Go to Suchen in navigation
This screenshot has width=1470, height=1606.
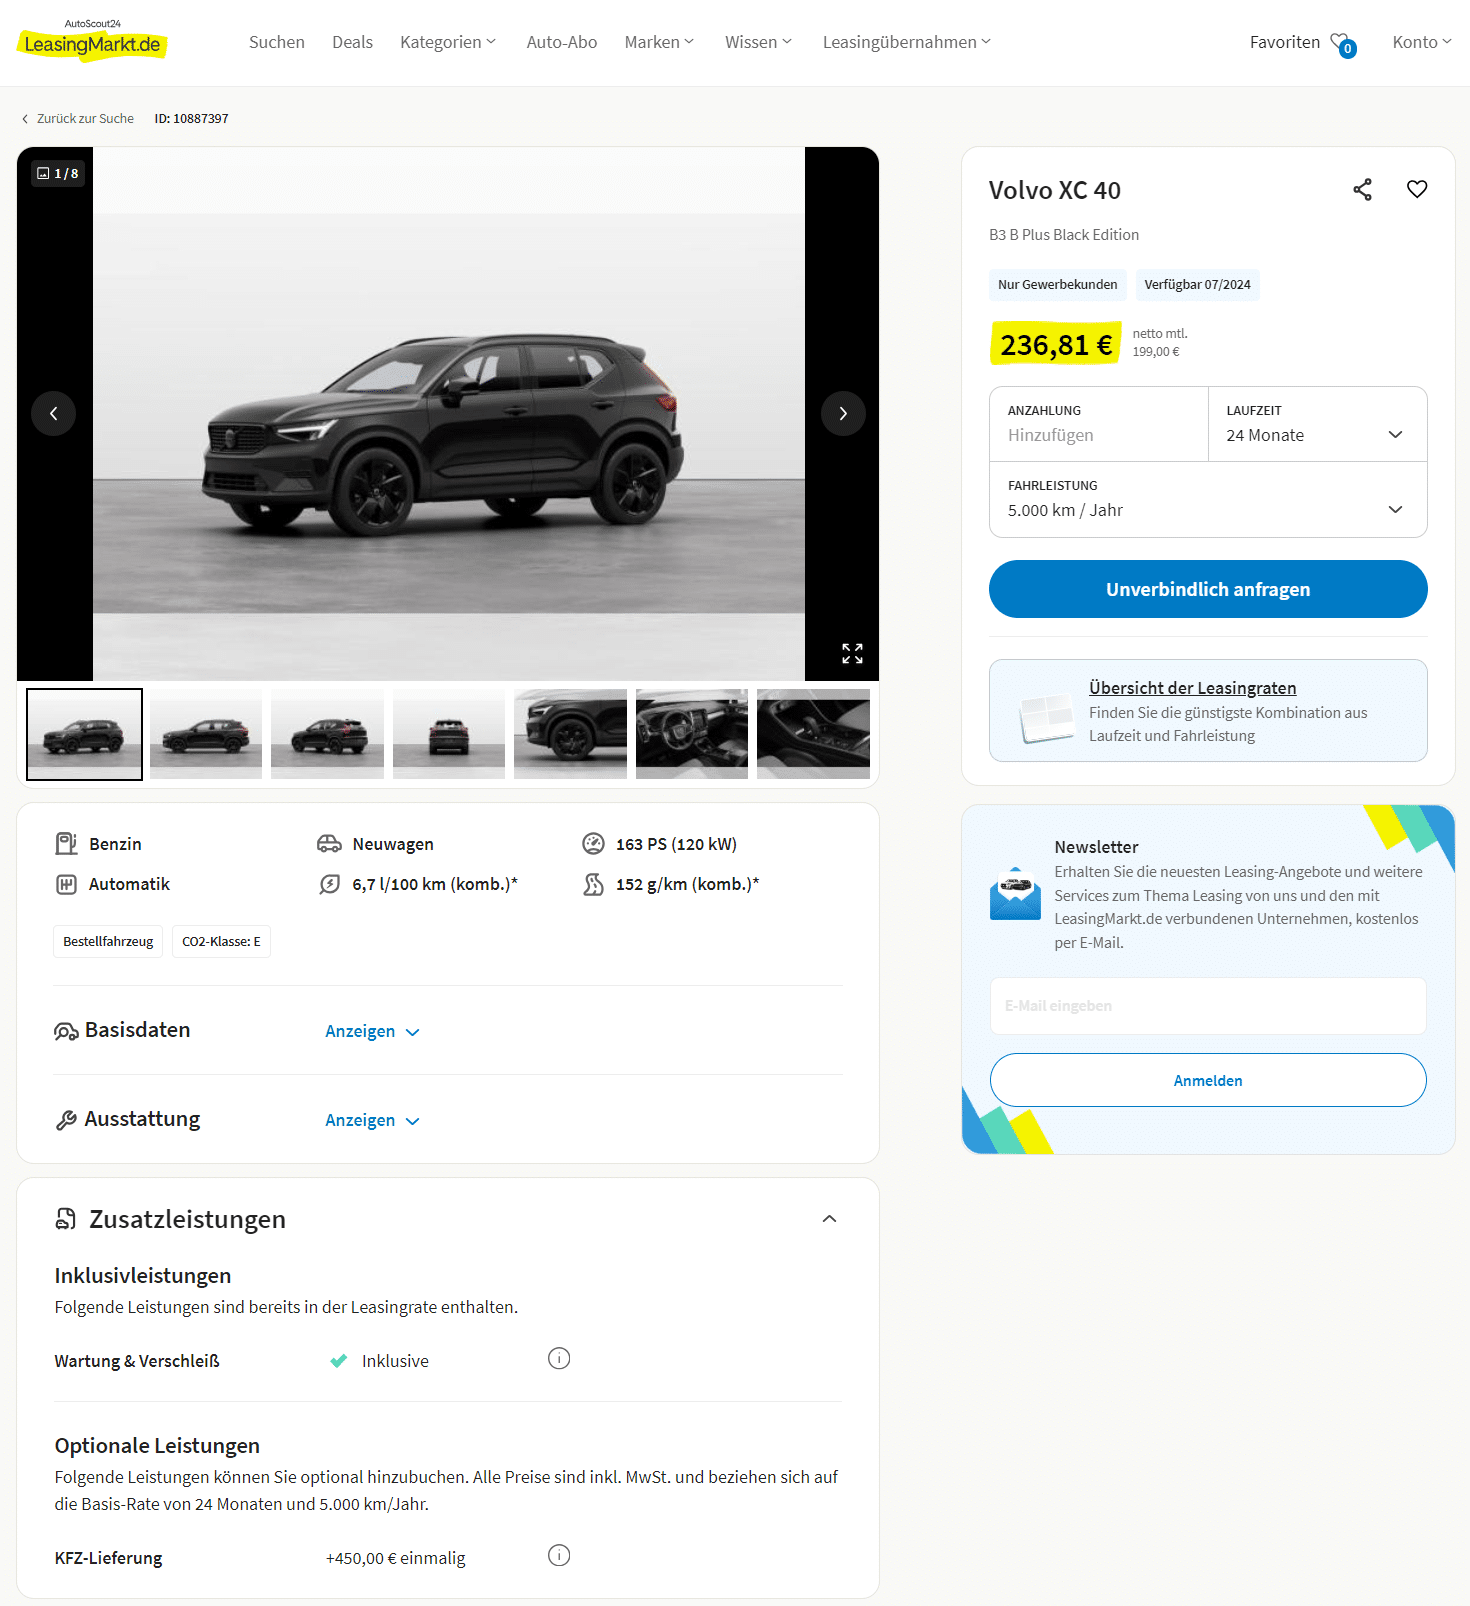[277, 42]
